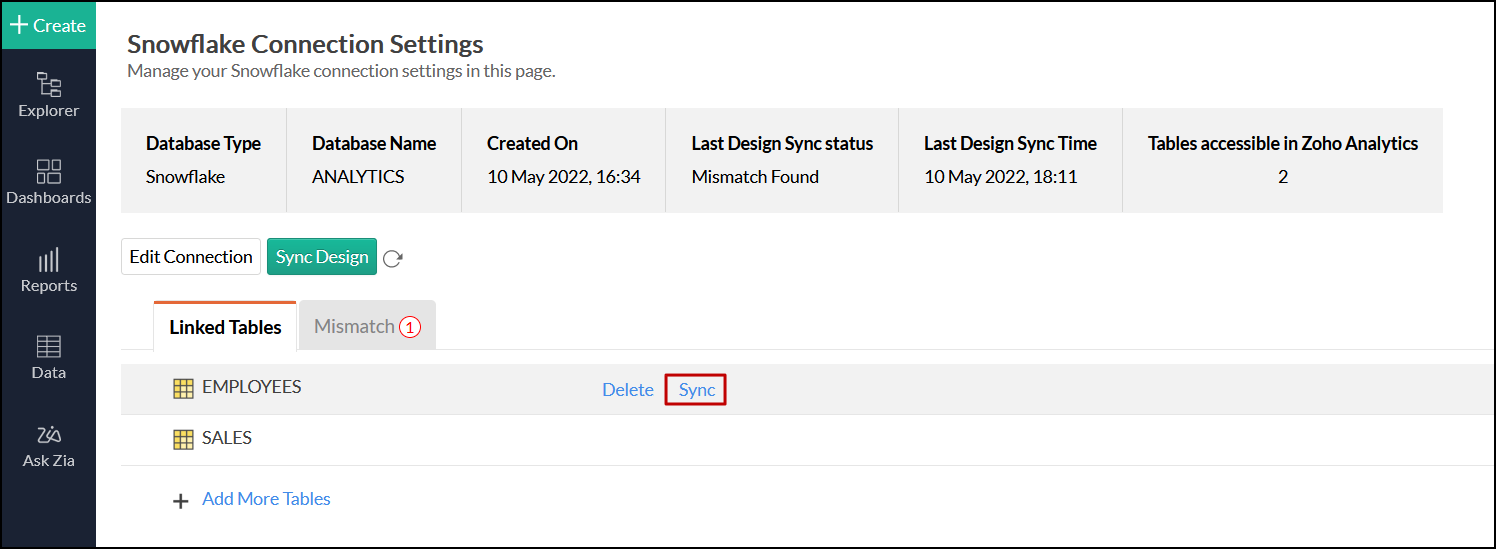
Task: Switch to the Mismatch tab
Action: coord(367,326)
